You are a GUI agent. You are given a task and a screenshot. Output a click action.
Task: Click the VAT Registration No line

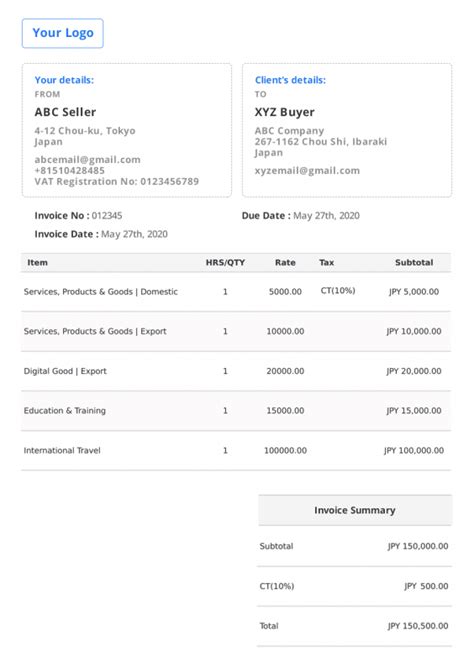(x=117, y=181)
